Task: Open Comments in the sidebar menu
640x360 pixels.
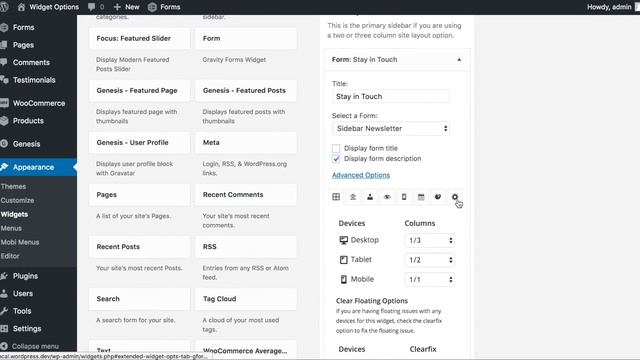Action: [31, 62]
